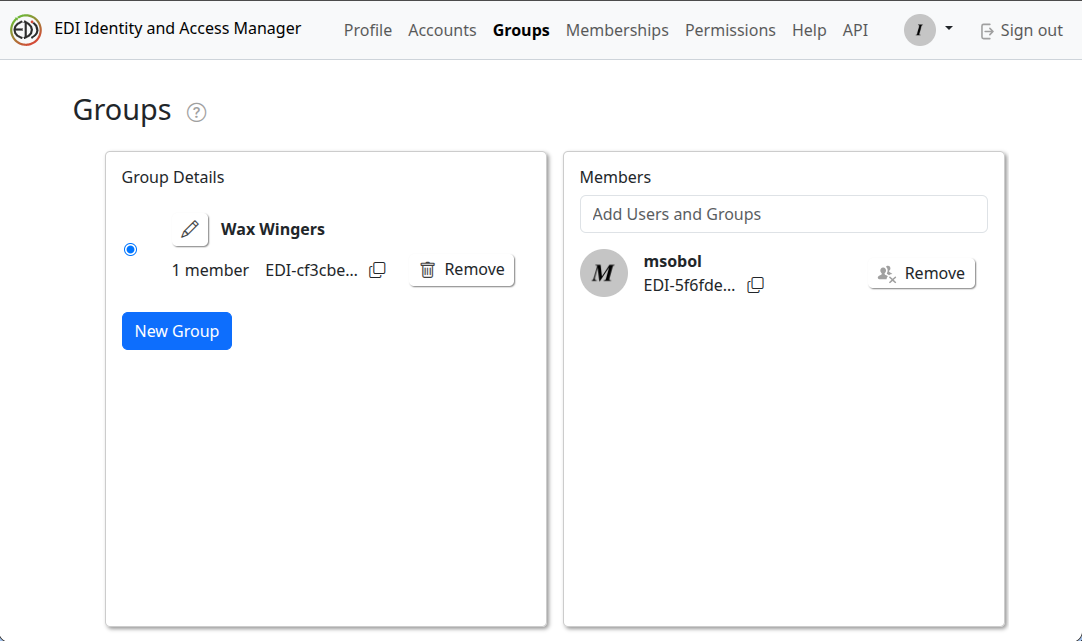Expand the user account dropdown caret
The width and height of the screenshot is (1082, 641).
pos(949,28)
